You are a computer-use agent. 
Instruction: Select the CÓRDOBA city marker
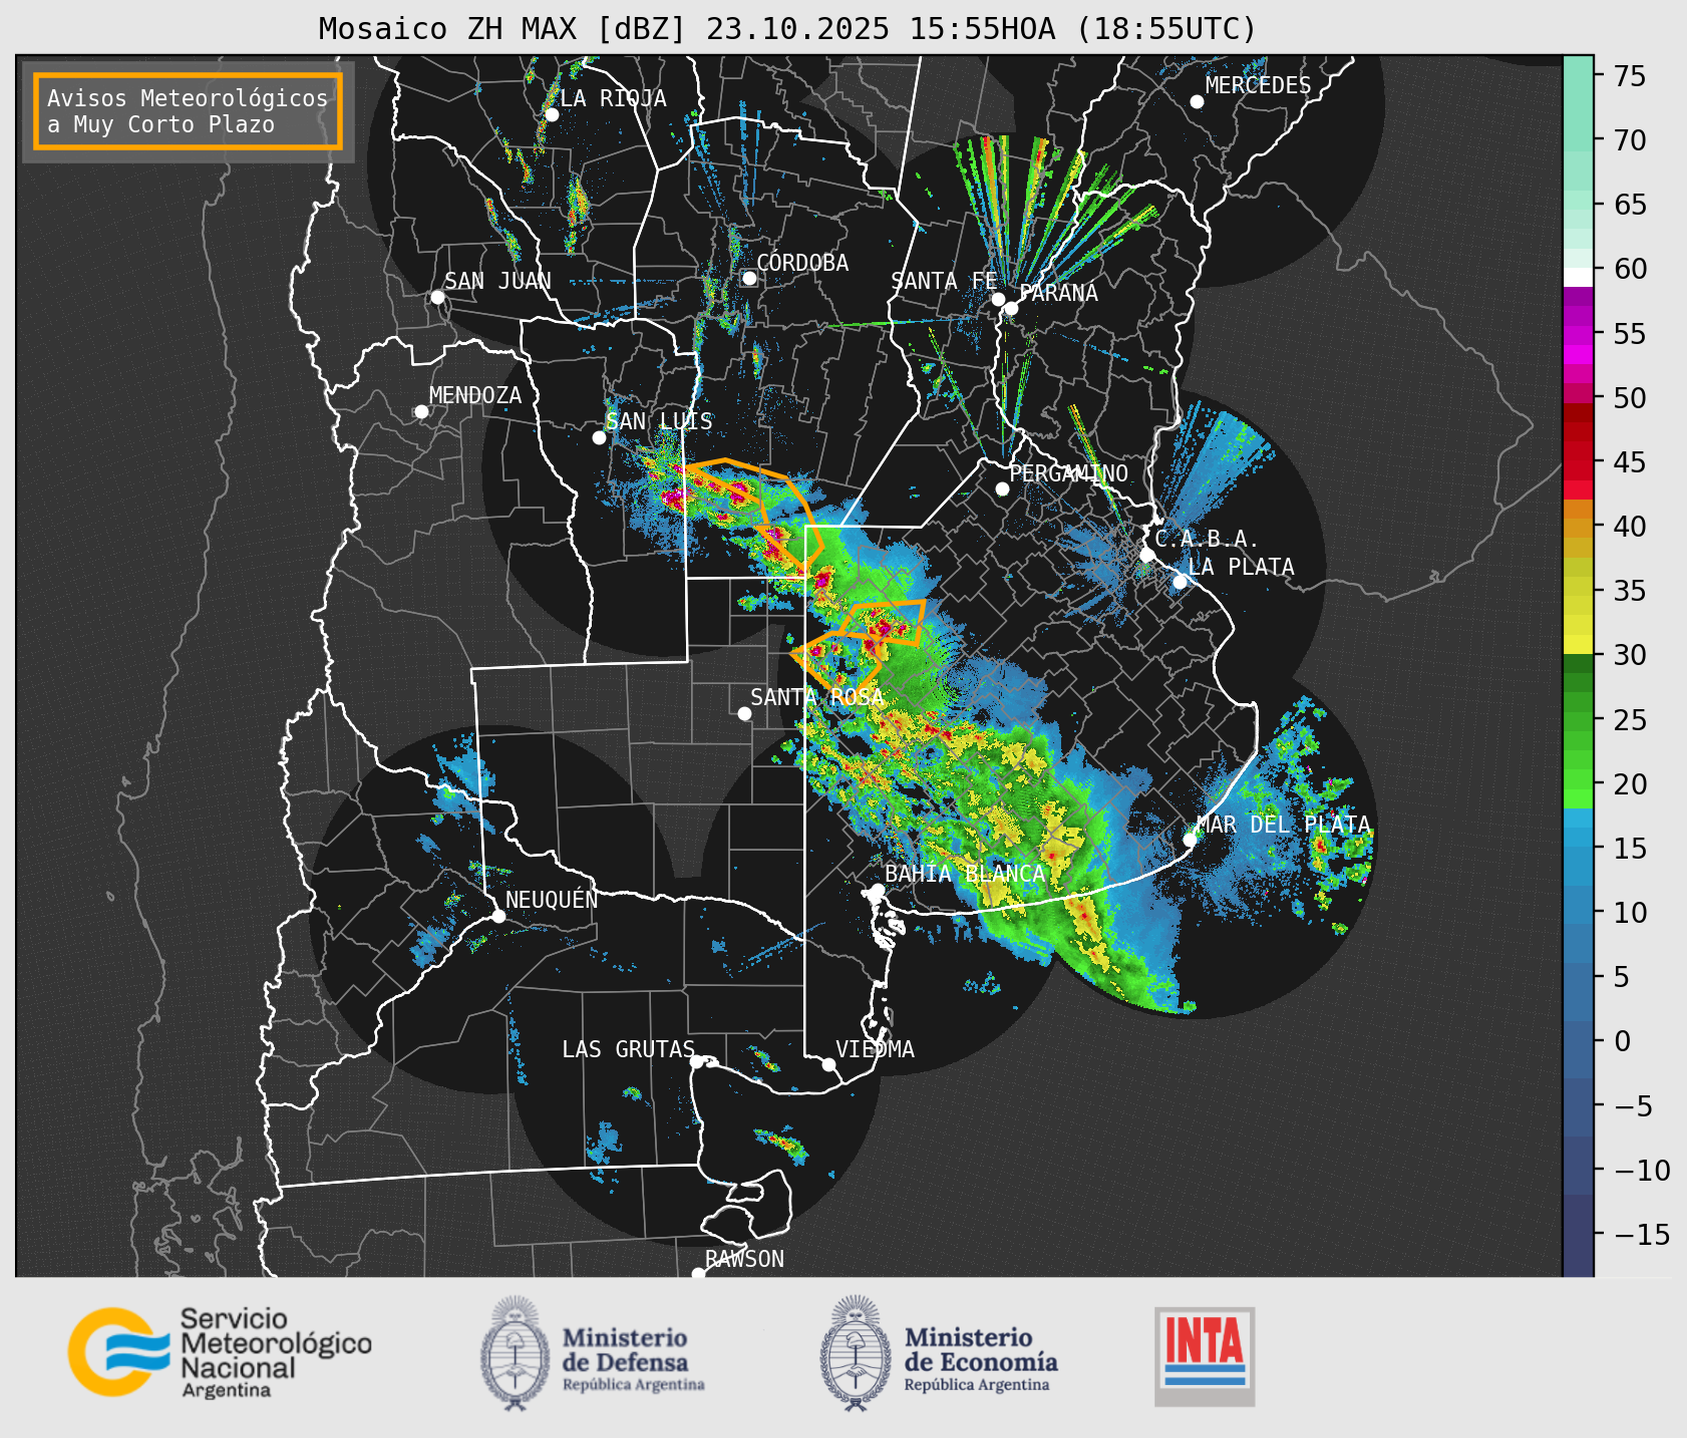click(x=749, y=278)
